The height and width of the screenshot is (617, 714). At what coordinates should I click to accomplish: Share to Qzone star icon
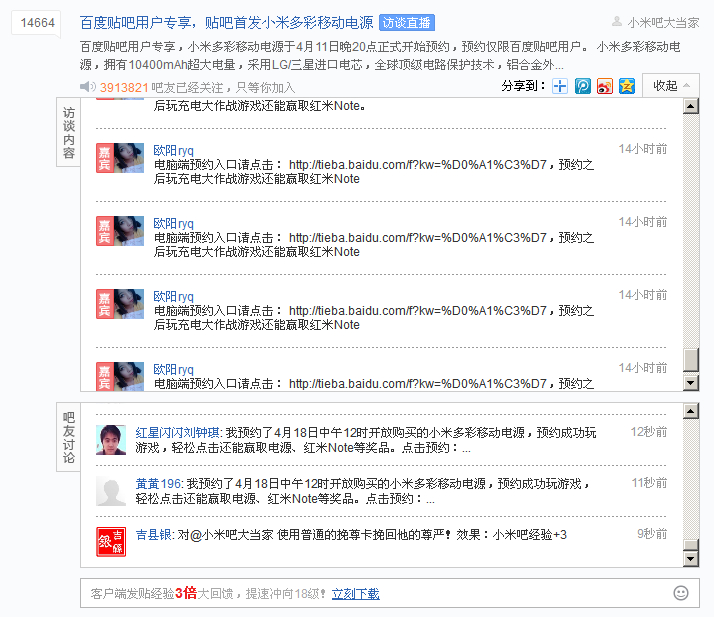point(627,86)
